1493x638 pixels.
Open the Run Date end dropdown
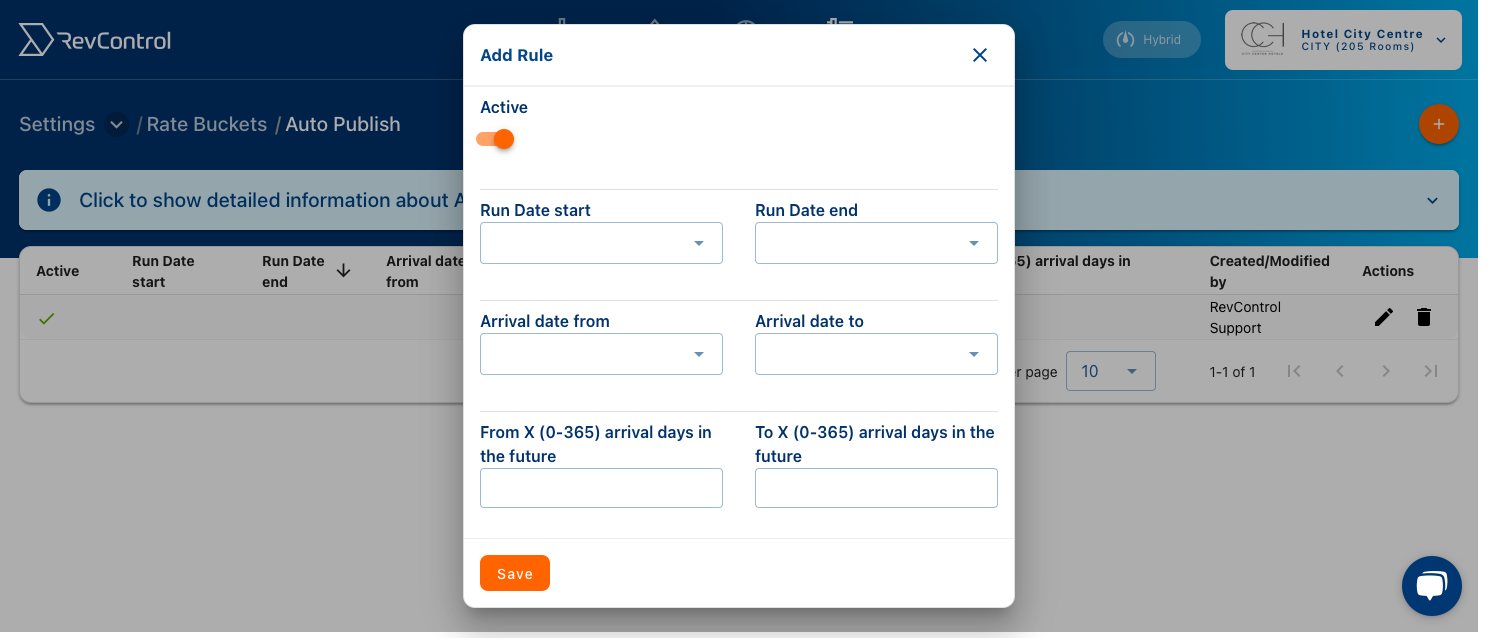pyautogui.click(x=876, y=243)
